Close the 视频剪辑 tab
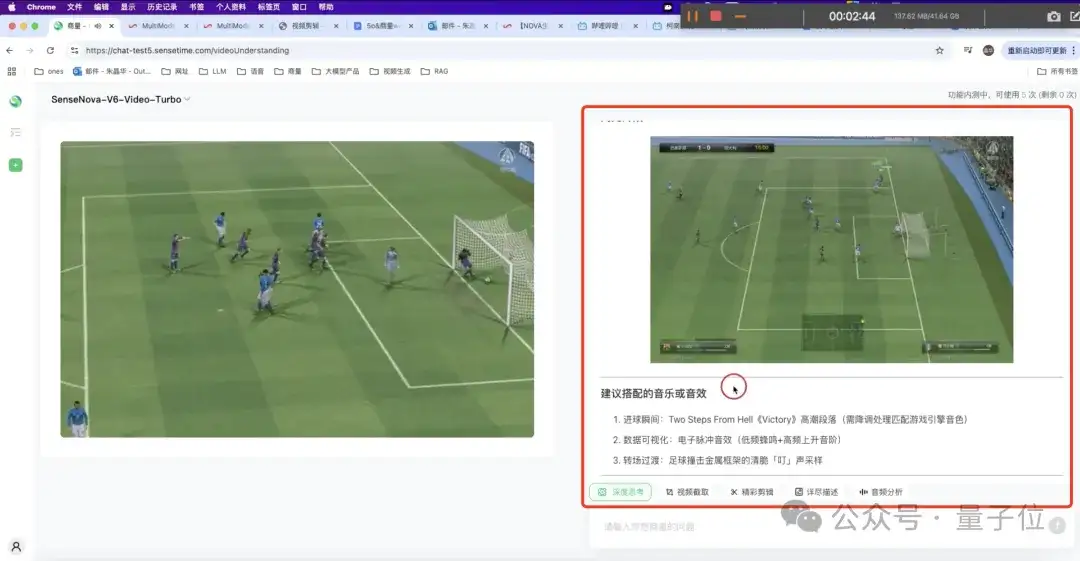Image resolution: width=1080 pixels, height=561 pixels. (336, 26)
